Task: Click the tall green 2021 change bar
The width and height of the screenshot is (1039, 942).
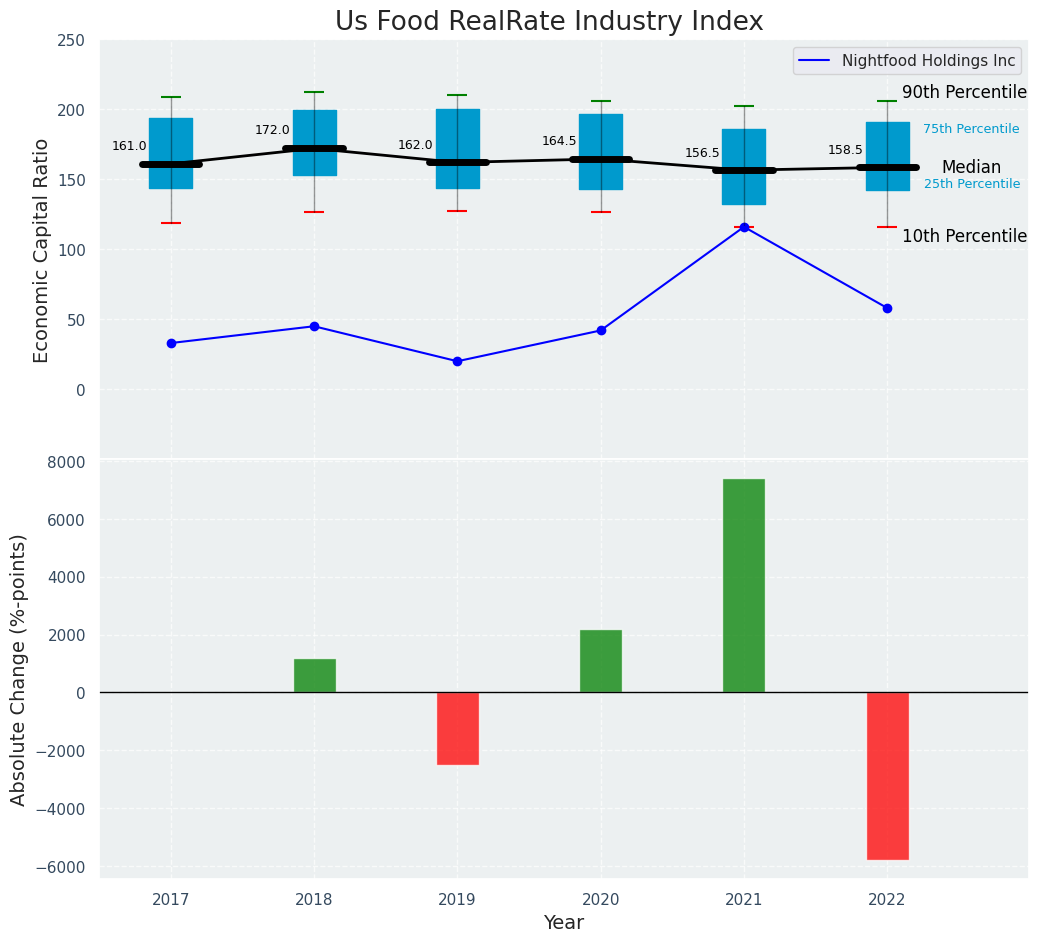Action: click(x=744, y=585)
